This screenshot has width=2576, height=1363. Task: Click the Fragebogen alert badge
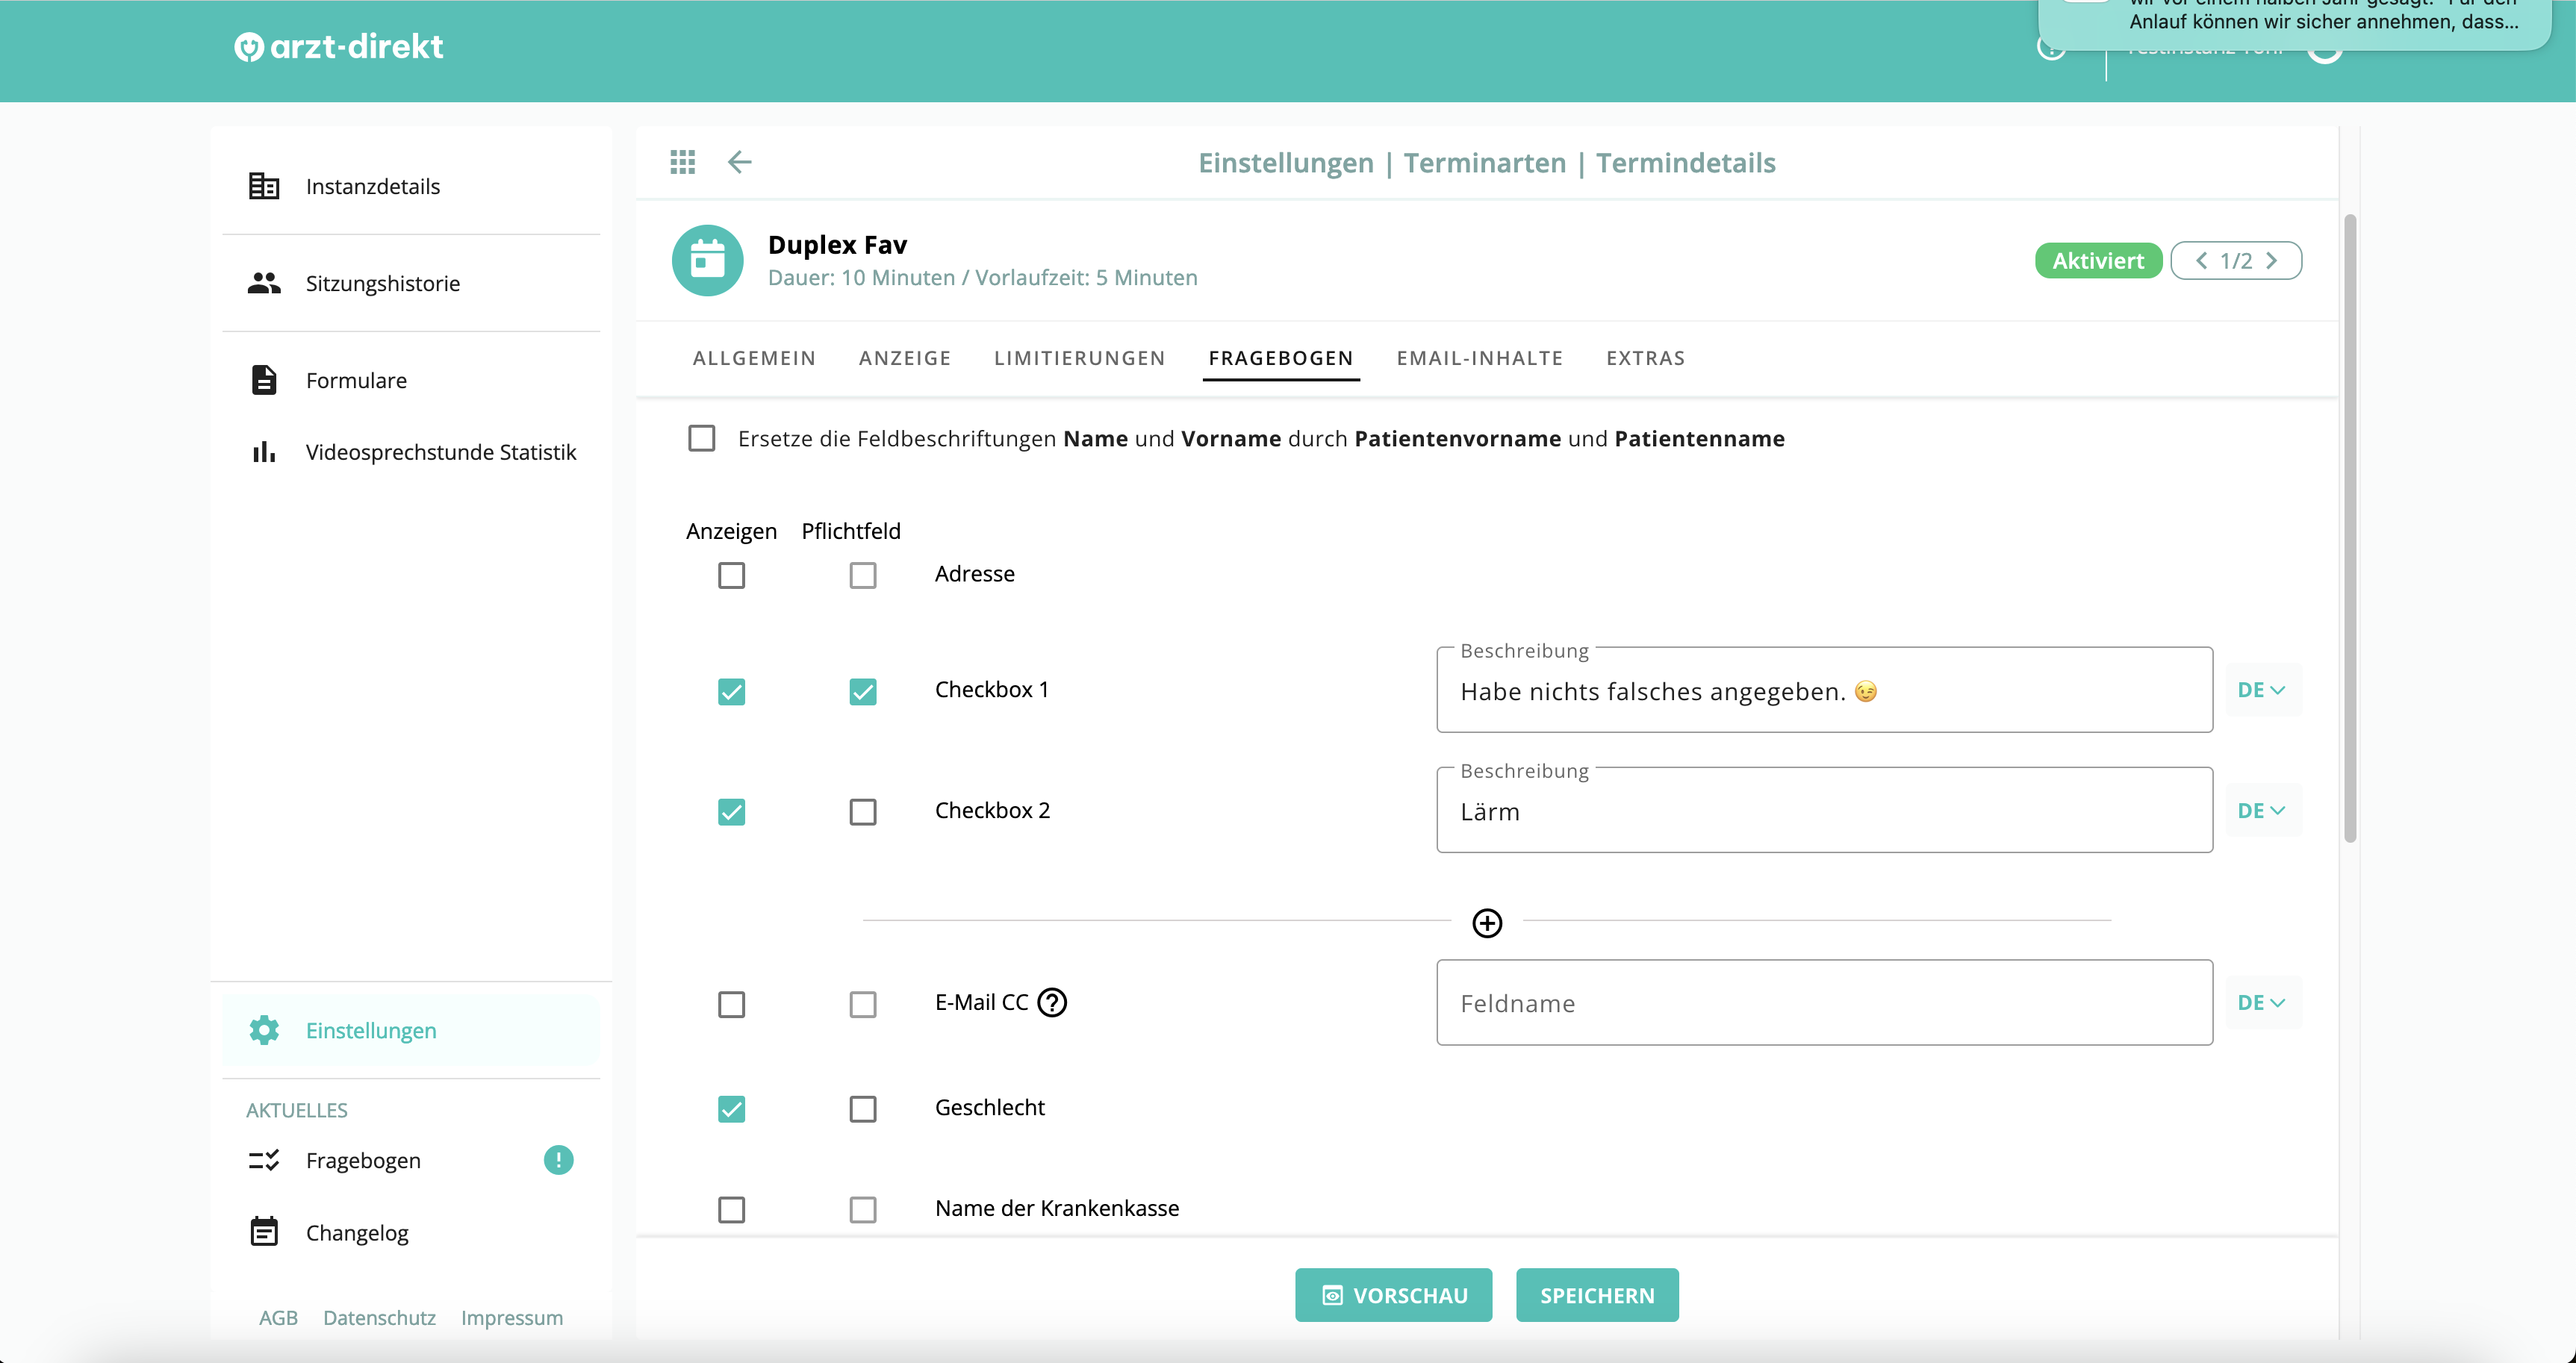pos(558,1160)
